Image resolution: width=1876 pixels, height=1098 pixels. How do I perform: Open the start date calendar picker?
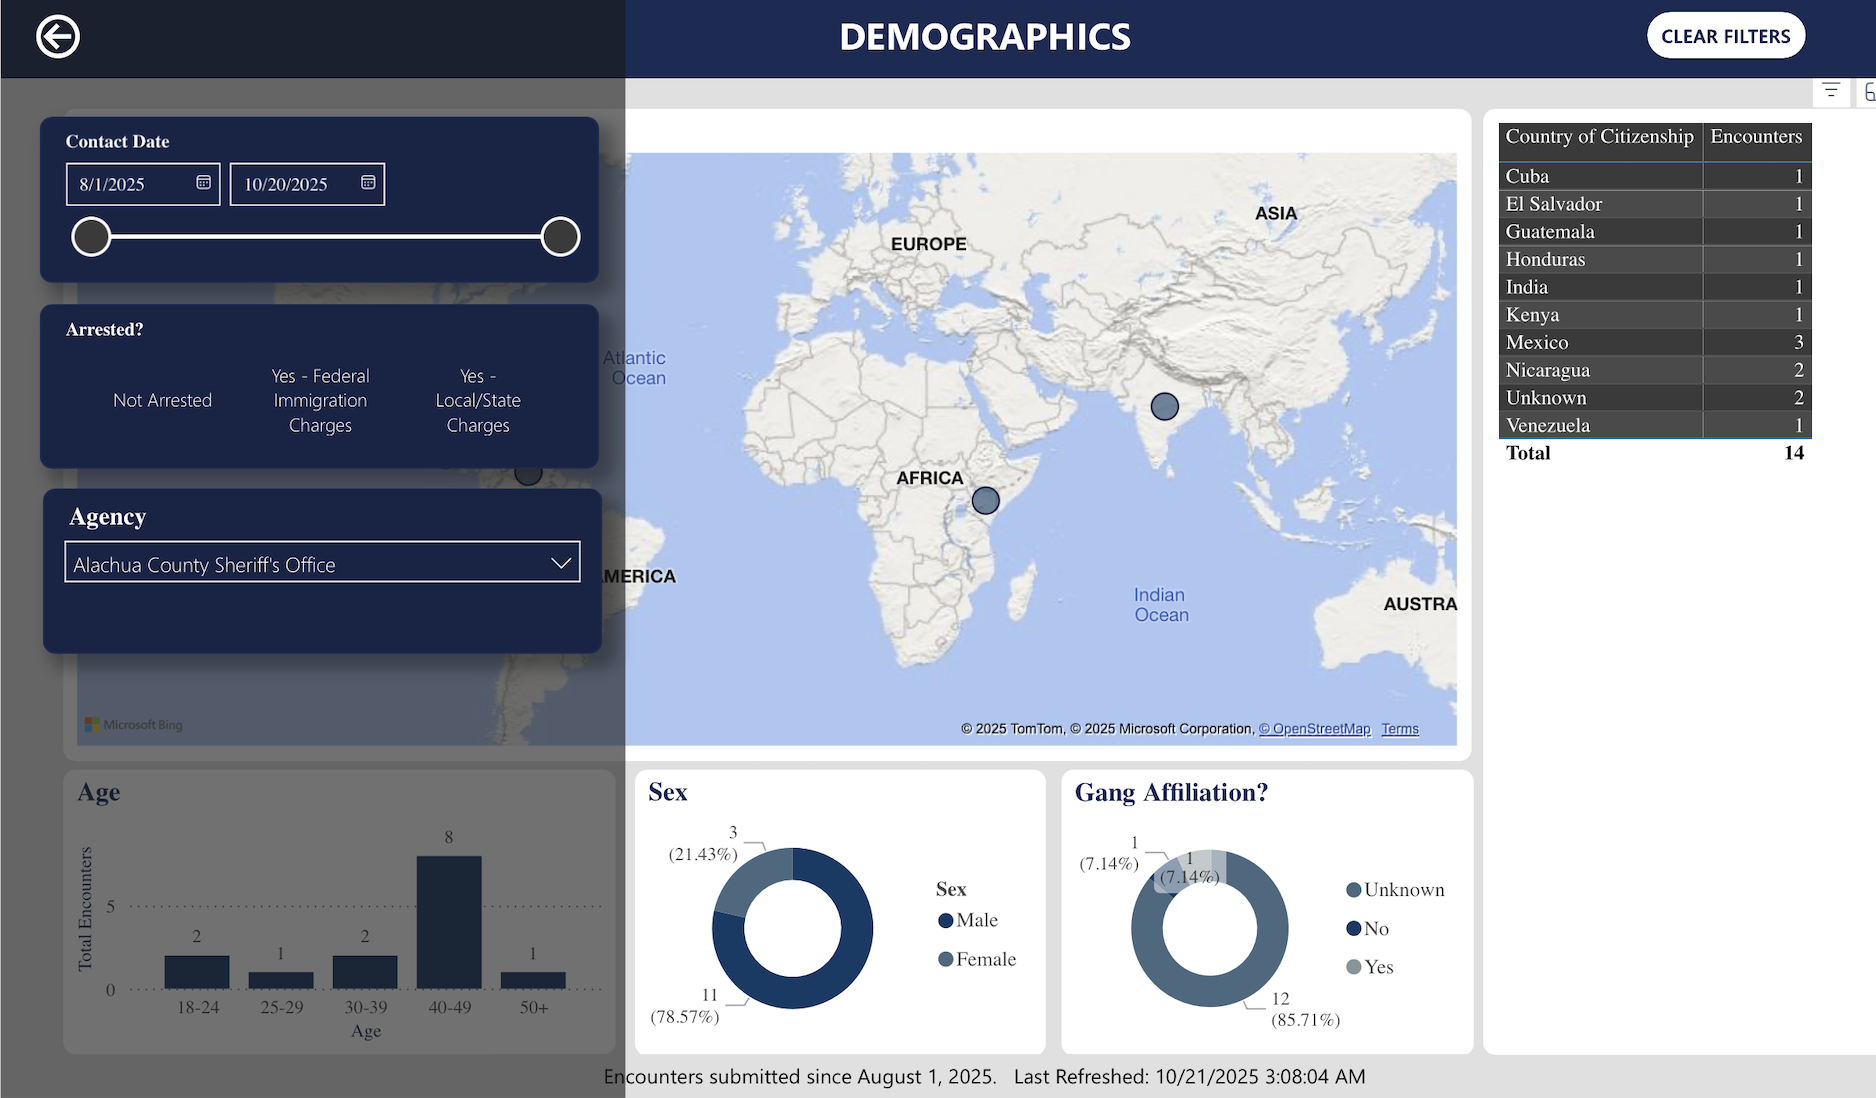tap(203, 183)
